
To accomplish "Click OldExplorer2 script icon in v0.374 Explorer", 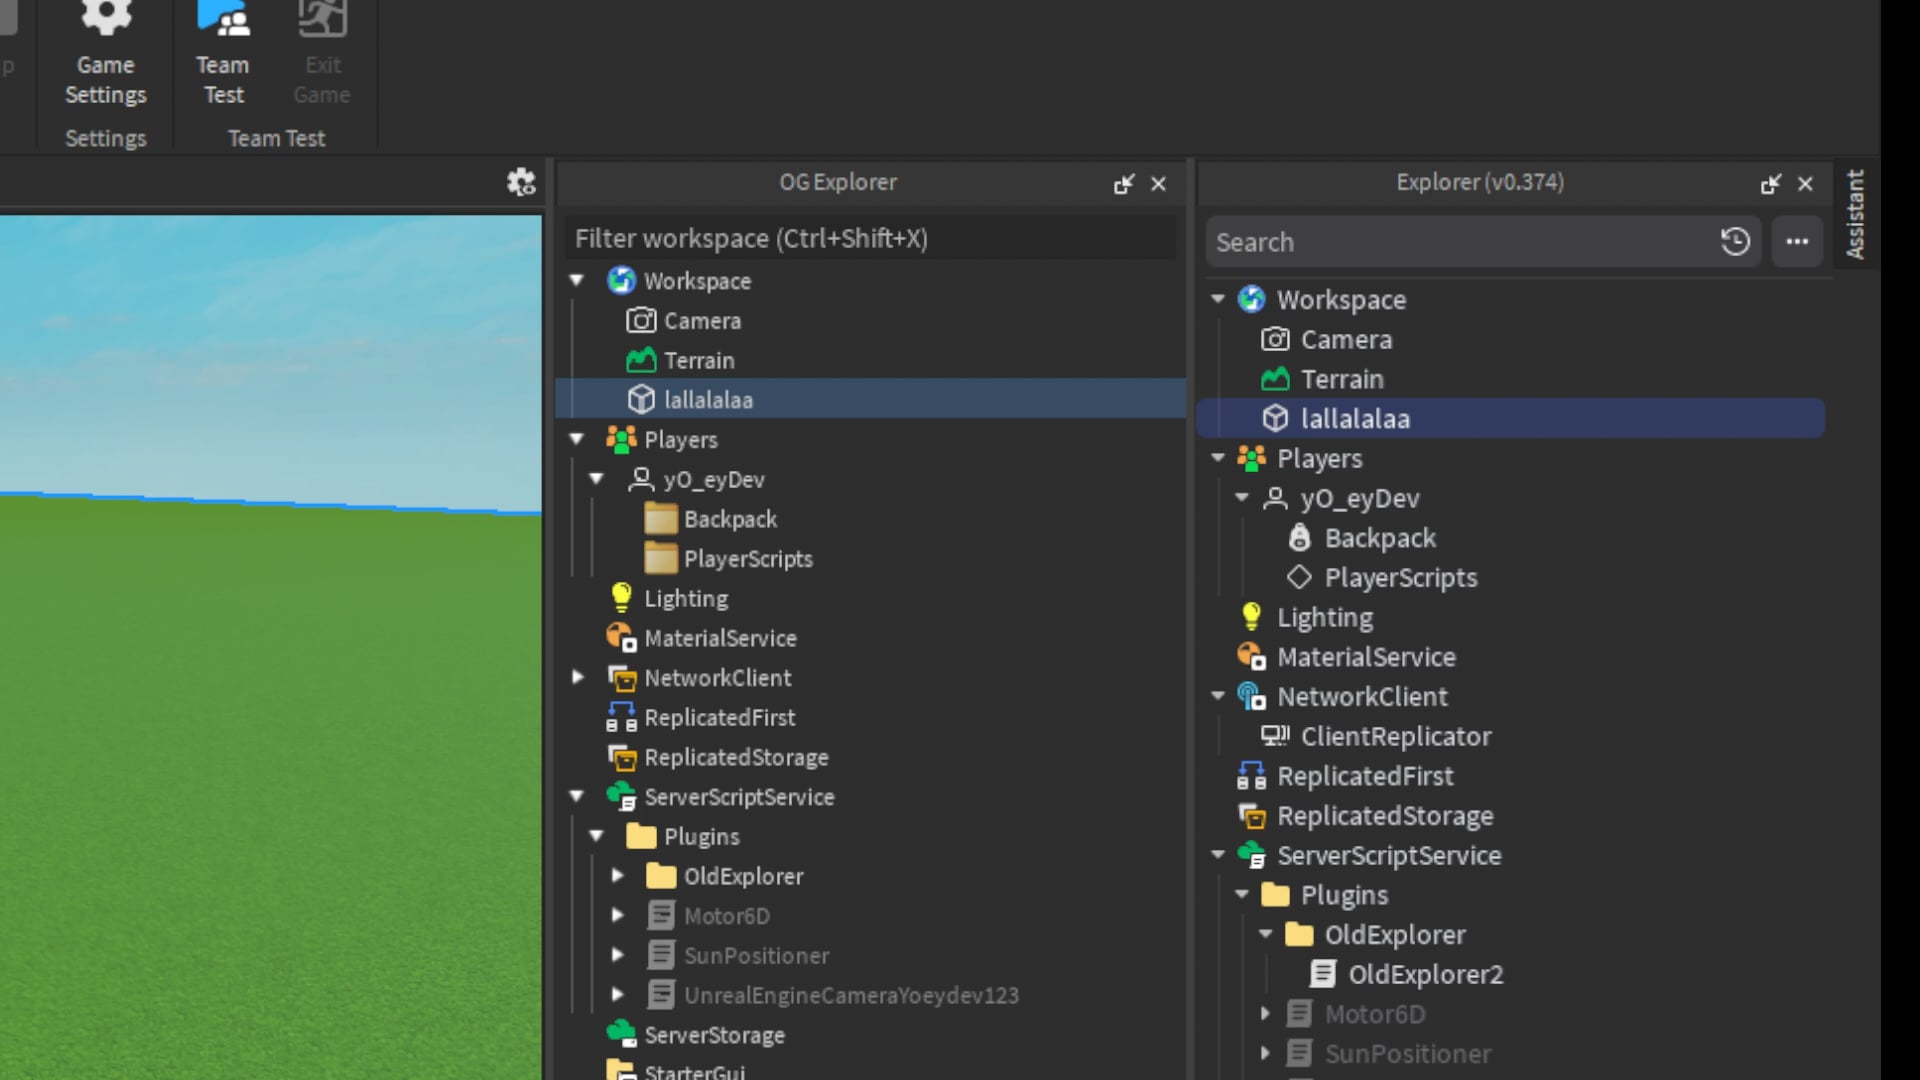I will tap(1323, 973).
